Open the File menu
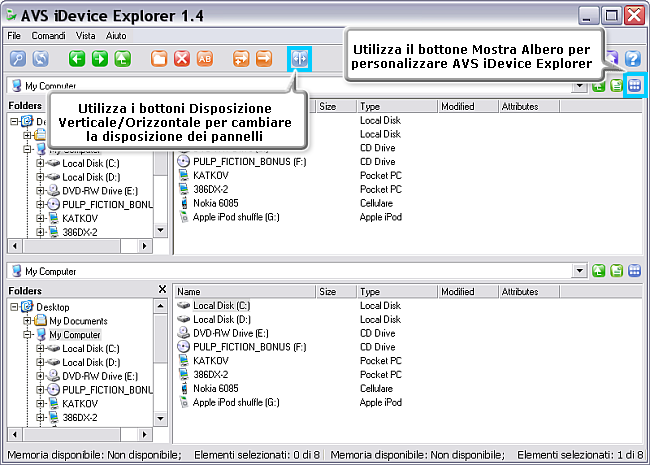Screen dimensions: 650x465 click(14, 36)
